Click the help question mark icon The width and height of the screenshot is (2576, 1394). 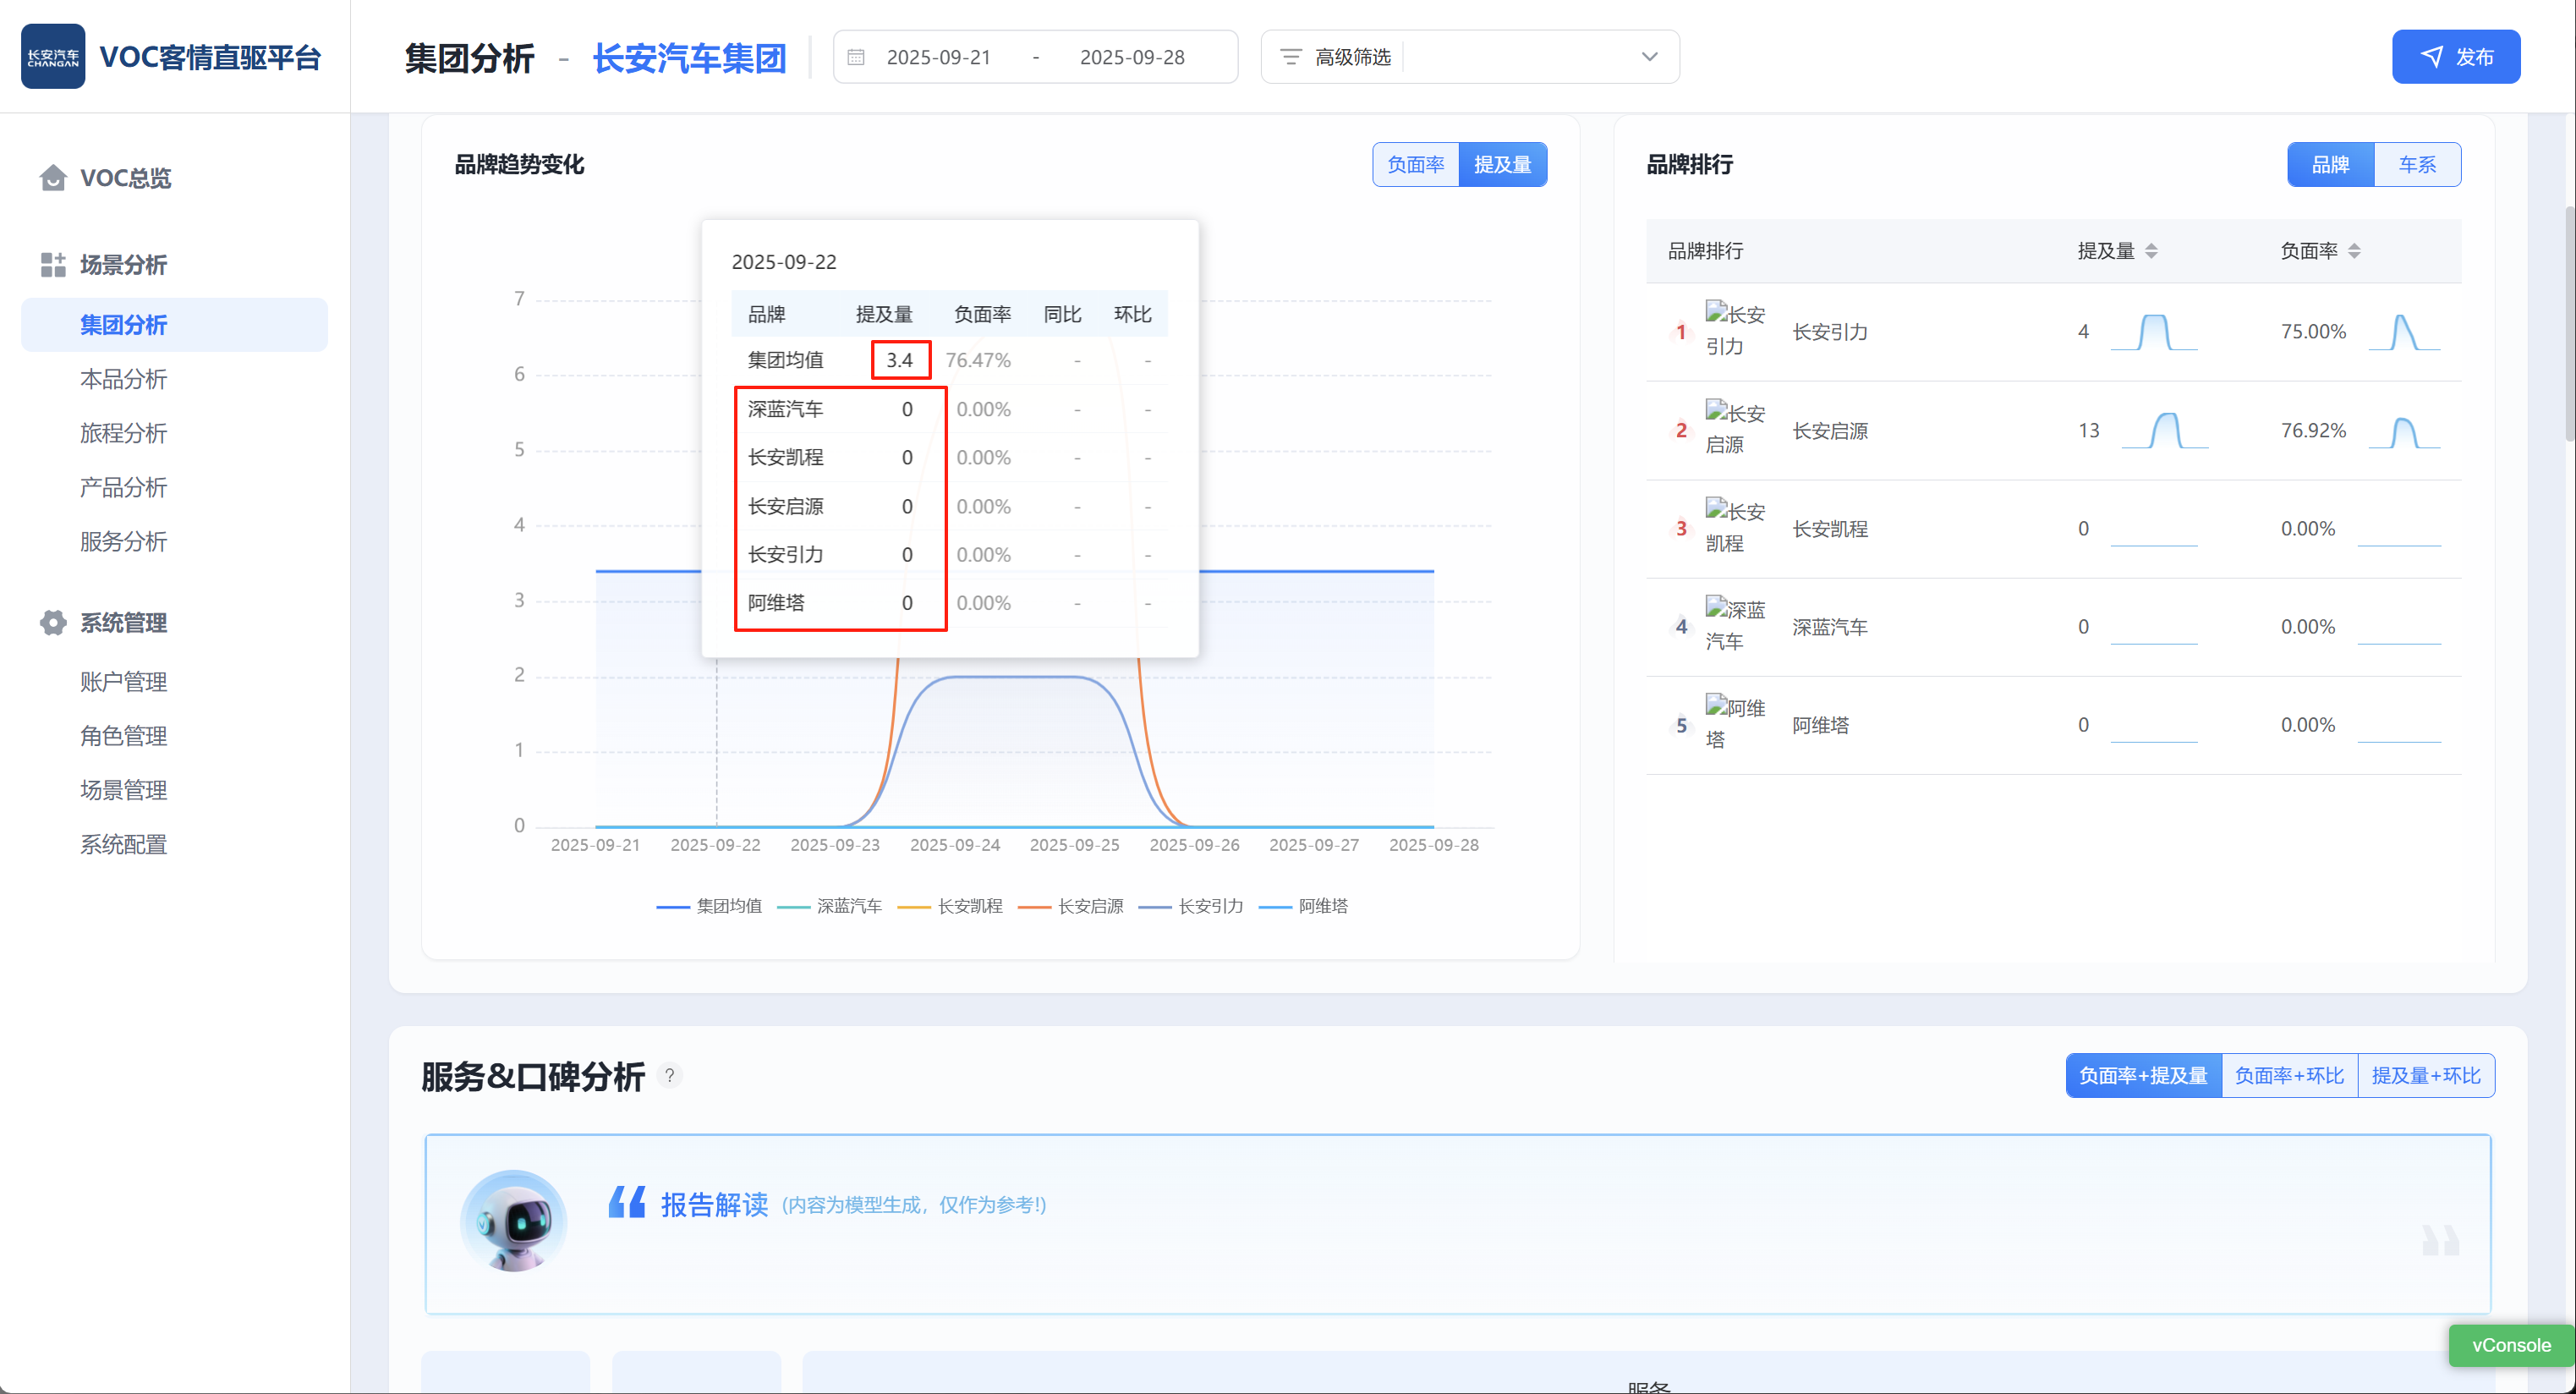click(670, 1075)
